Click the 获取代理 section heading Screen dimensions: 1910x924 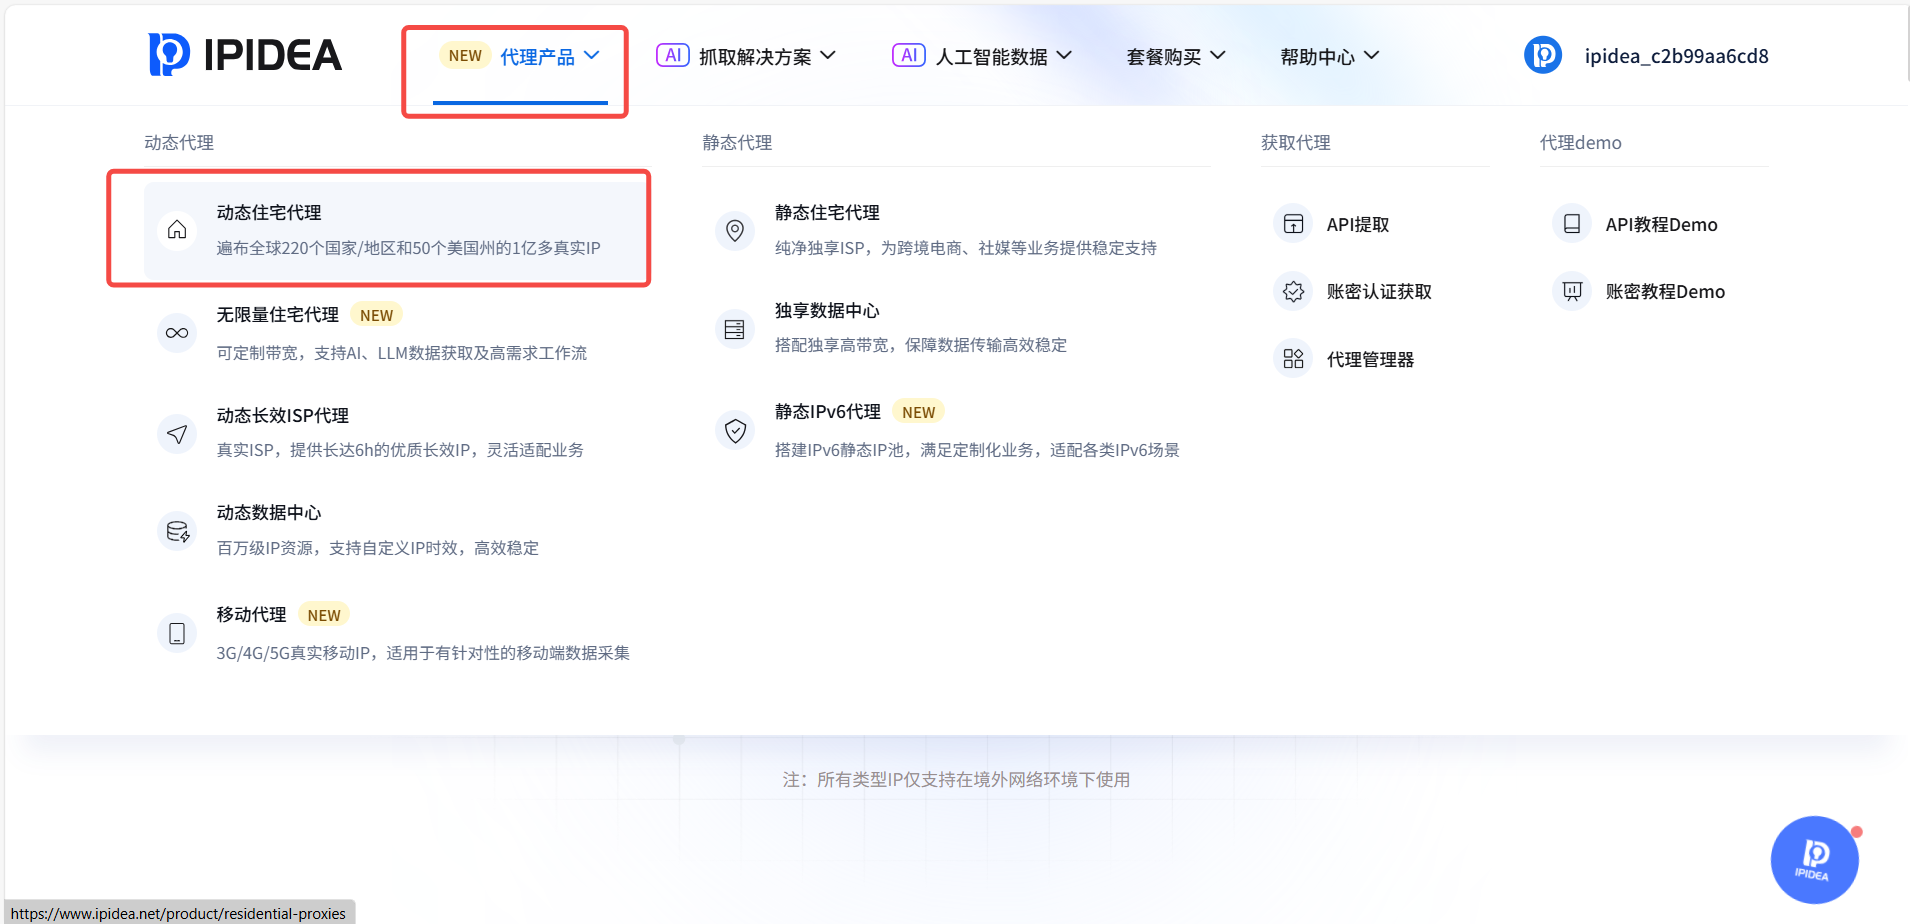click(1295, 143)
